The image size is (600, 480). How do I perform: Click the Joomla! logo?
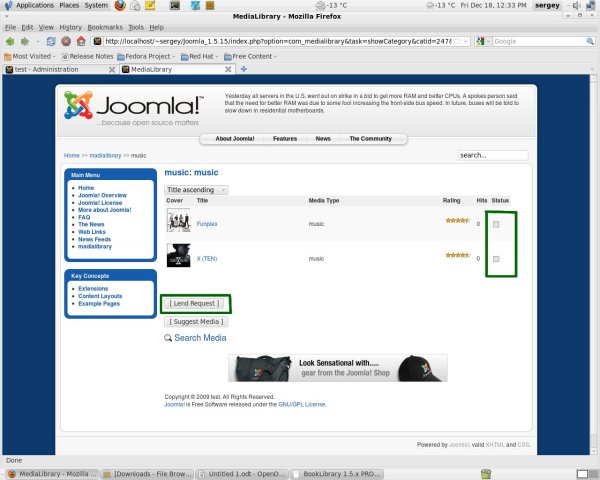coord(134,108)
